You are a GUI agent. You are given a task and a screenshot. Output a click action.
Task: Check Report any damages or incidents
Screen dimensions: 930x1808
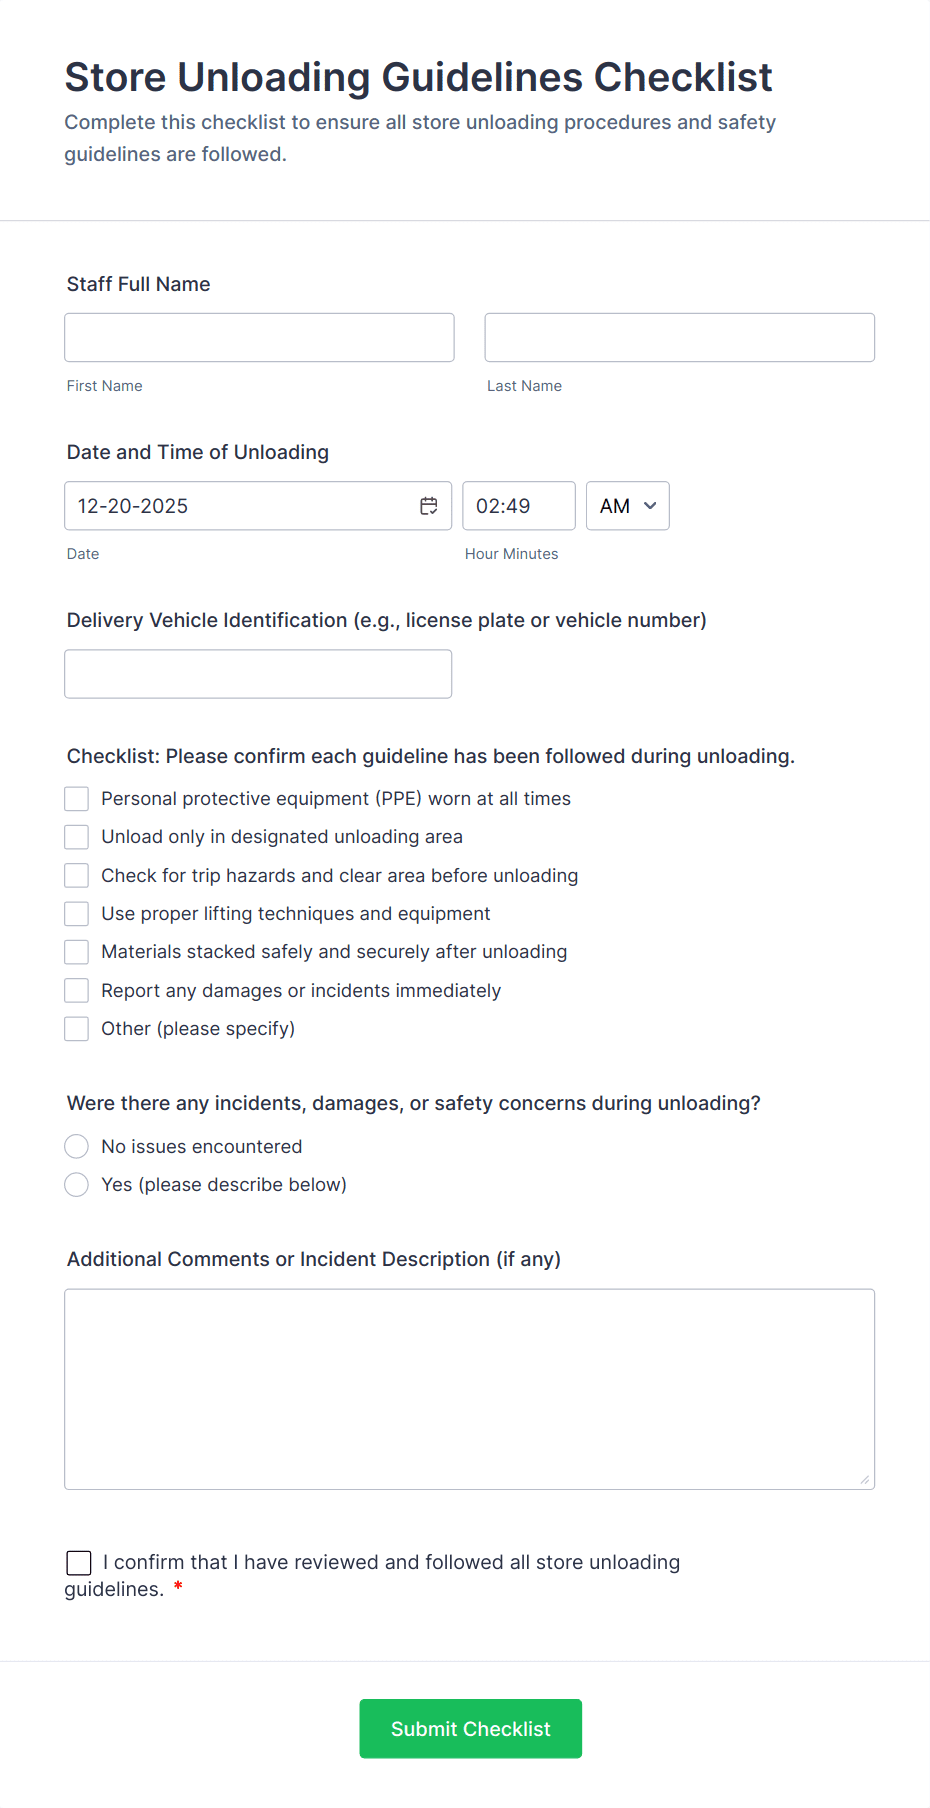pyautogui.click(x=77, y=991)
